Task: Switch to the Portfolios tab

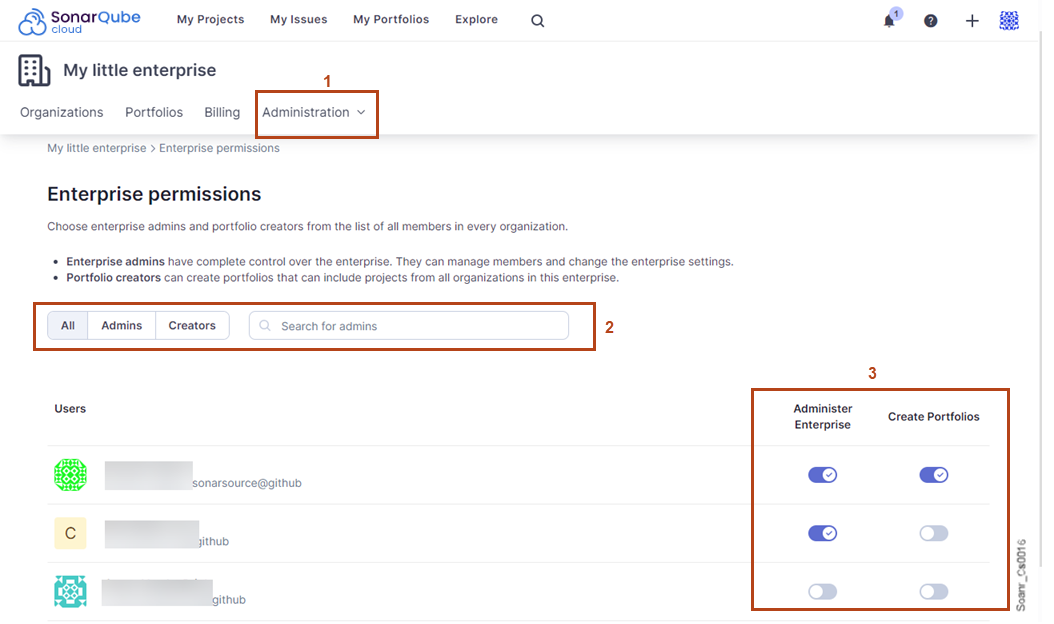Action: (154, 113)
